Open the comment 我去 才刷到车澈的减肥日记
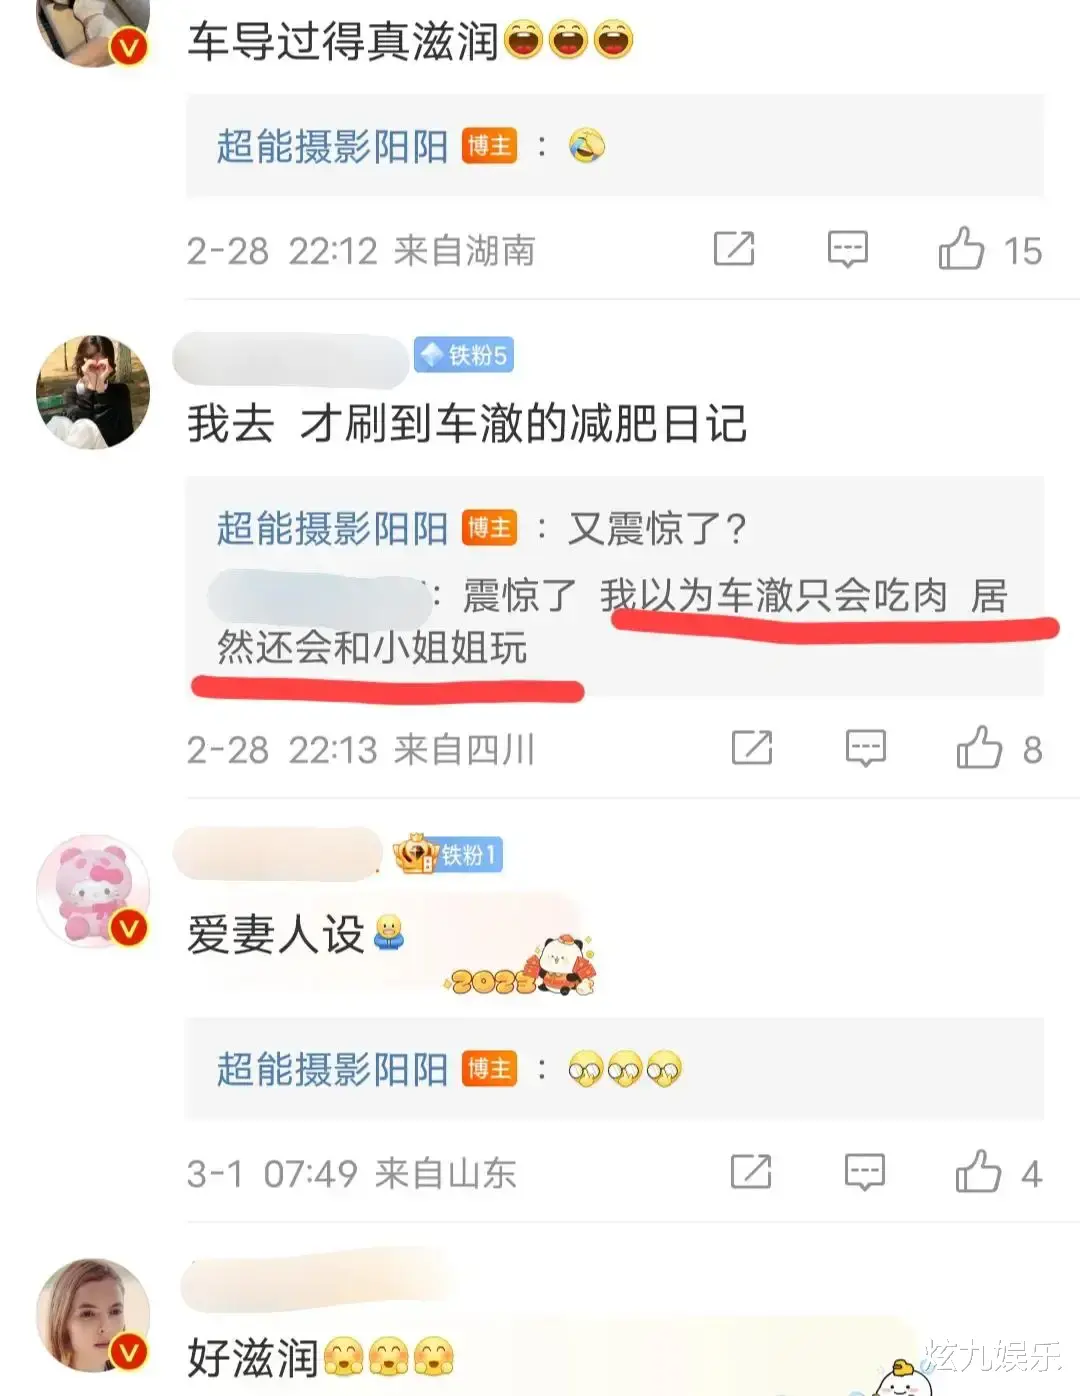 [467, 424]
